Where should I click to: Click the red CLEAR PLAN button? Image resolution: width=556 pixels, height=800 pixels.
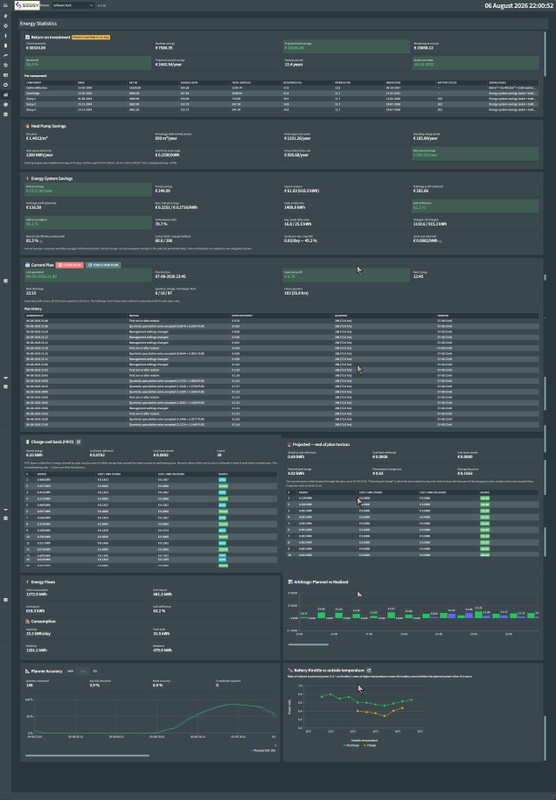click(x=69, y=265)
